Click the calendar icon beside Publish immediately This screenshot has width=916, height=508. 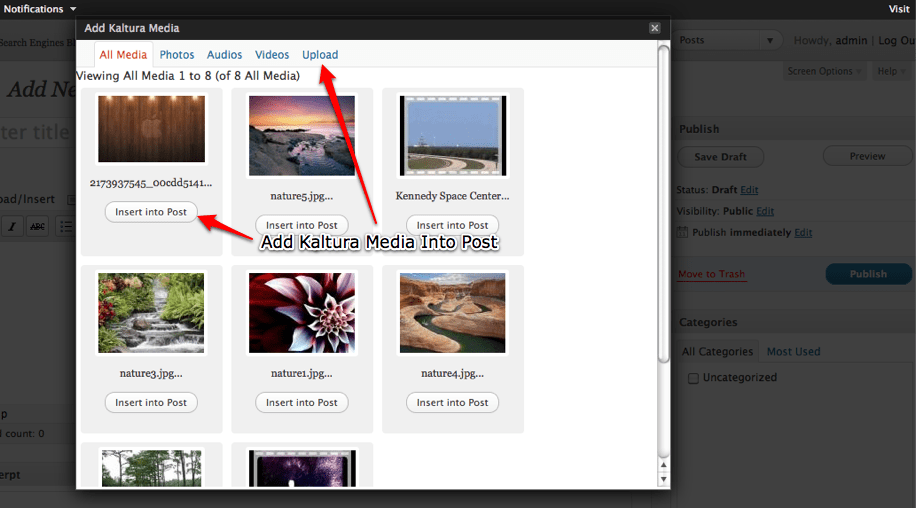(682, 232)
